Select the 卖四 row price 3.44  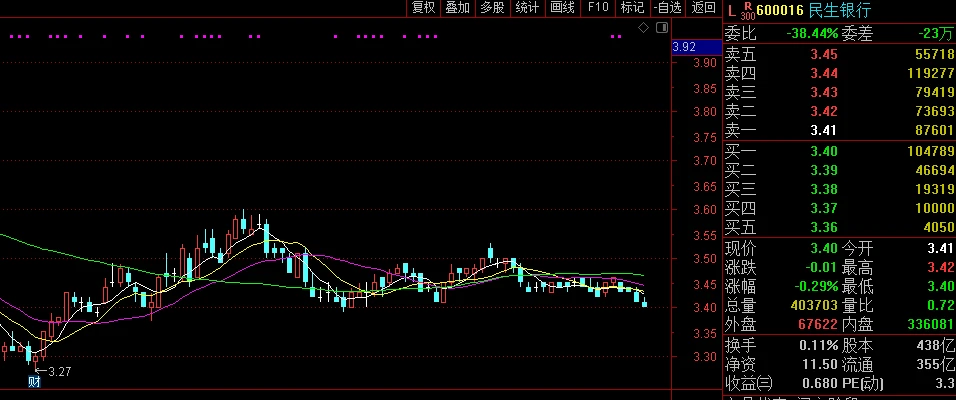[824, 73]
